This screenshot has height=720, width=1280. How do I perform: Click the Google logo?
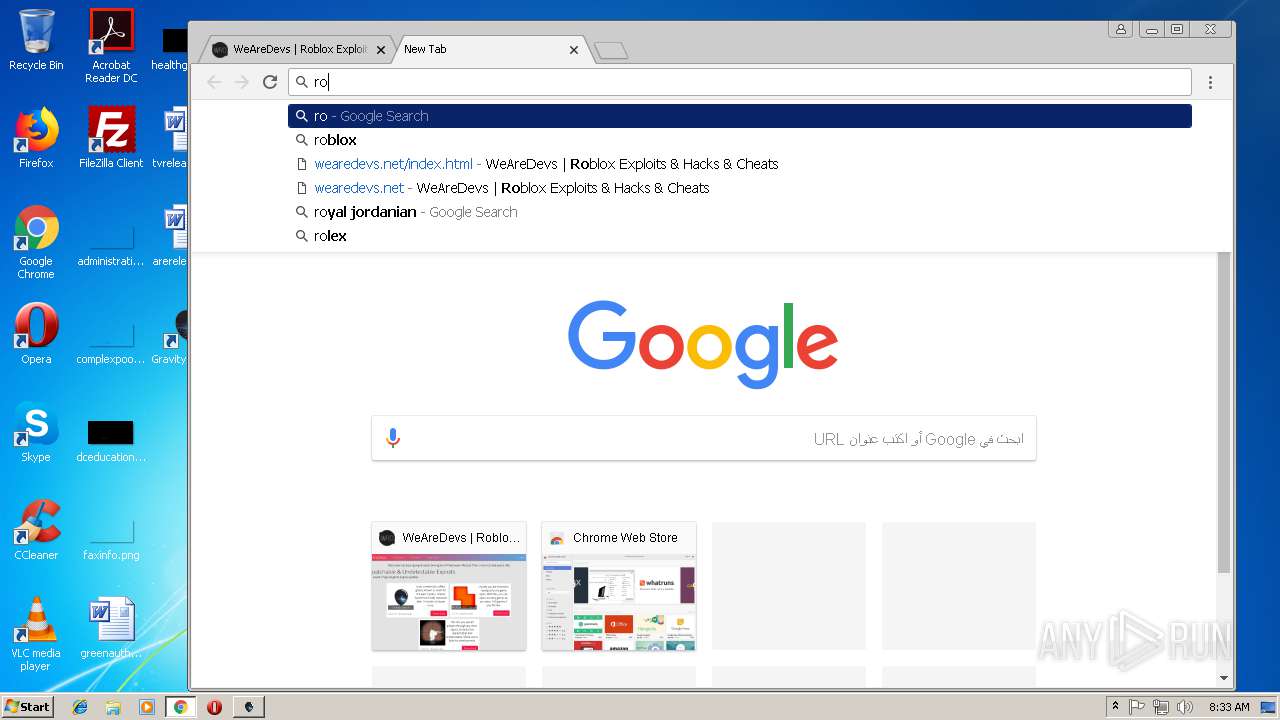[x=703, y=345]
